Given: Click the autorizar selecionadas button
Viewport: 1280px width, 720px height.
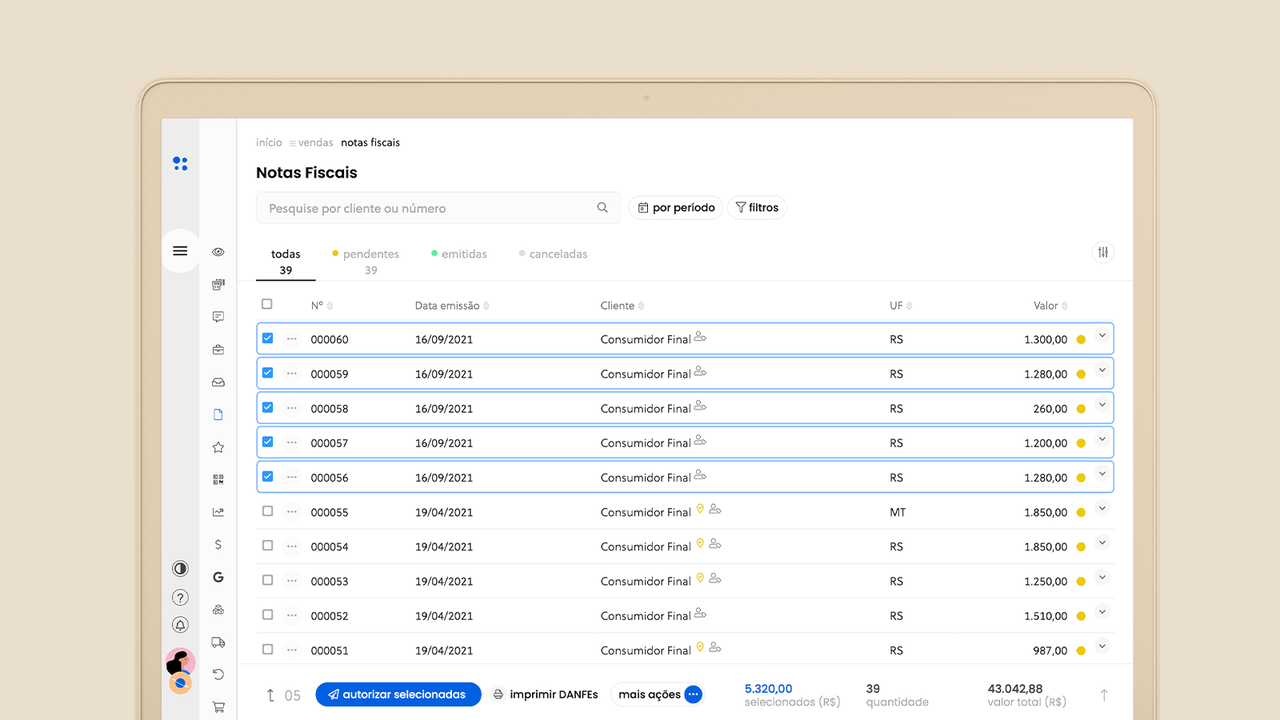Looking at the screenshot, I should (398, 694).
